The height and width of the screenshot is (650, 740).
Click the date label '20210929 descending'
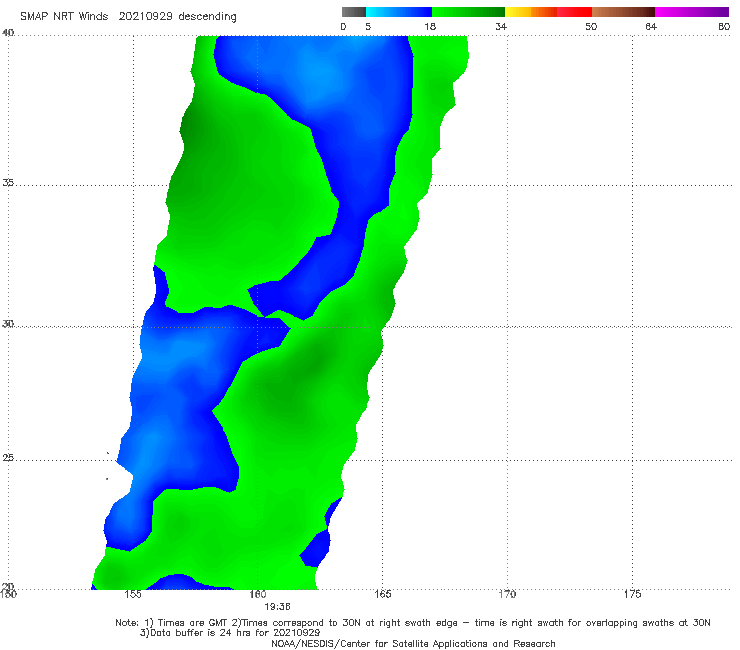177,16
